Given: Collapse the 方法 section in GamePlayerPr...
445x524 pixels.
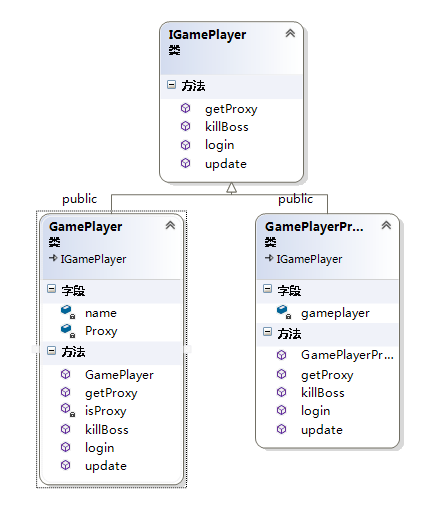Looking at the screenshot, I should (x=267, y=332).
